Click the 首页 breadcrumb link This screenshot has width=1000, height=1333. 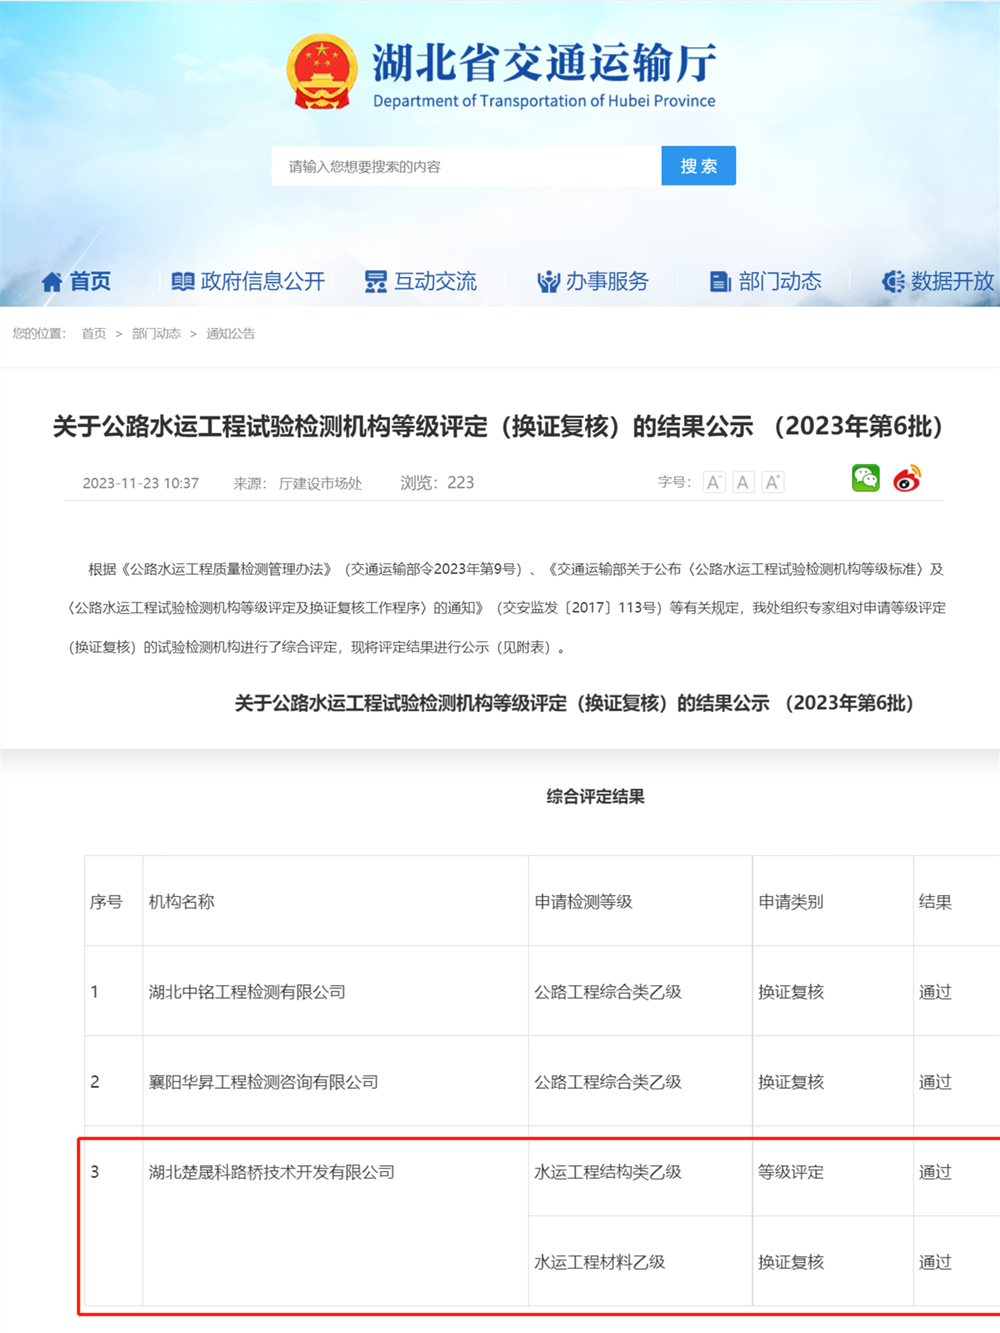point(94,334)
